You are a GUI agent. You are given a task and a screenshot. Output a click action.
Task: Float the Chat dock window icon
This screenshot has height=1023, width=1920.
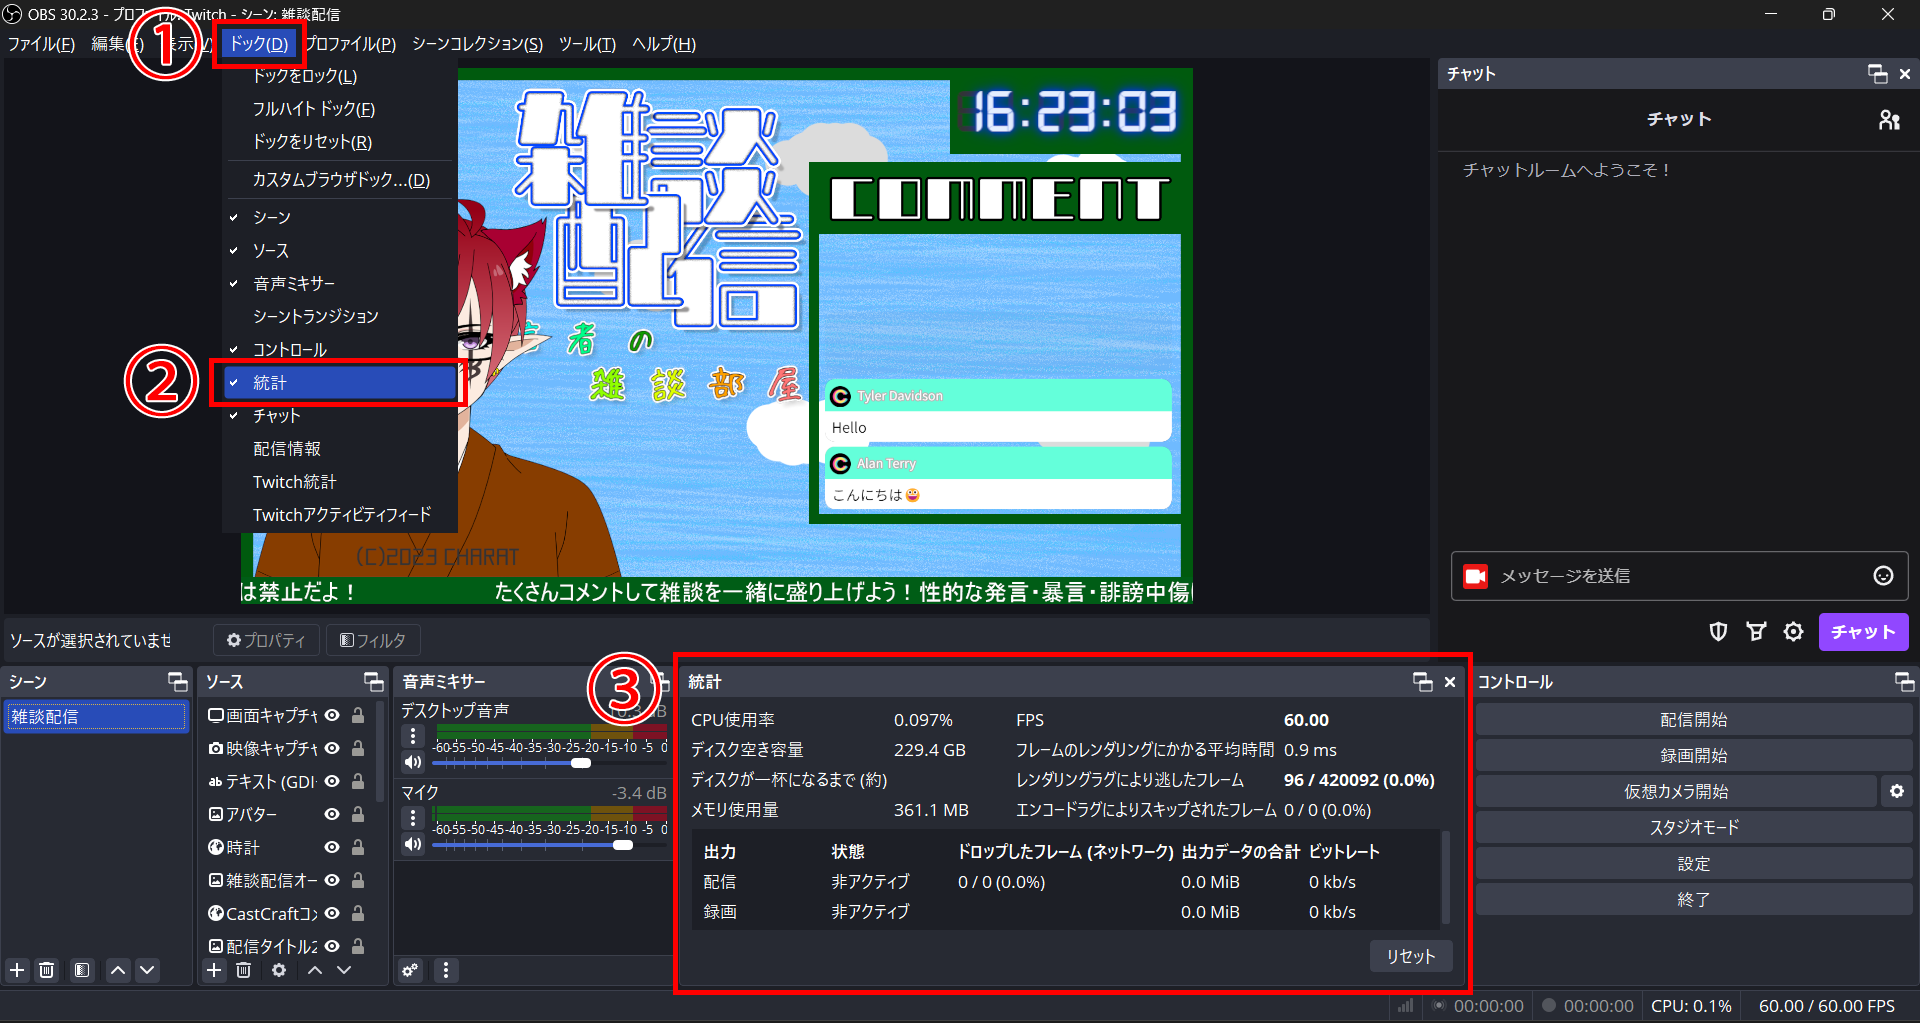1877,74
